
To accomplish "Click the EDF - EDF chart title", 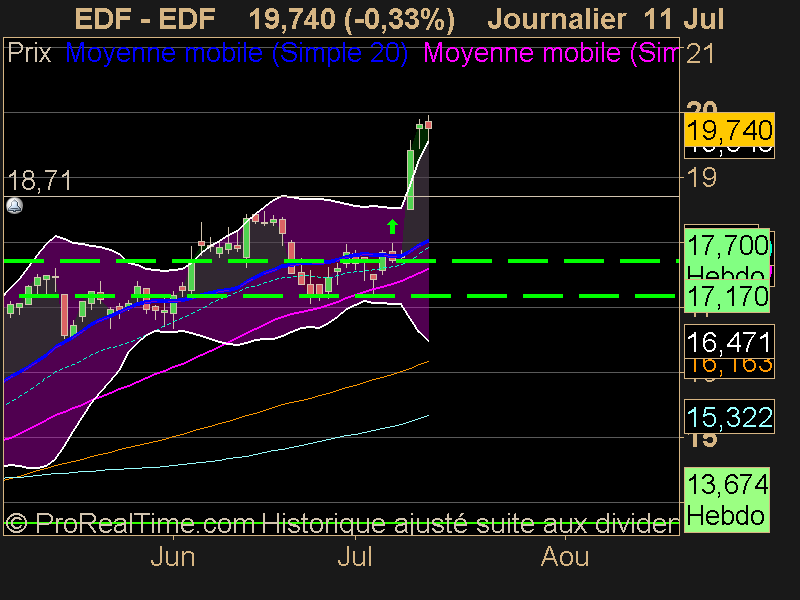I will pyautogui.click(x=145, y=19).
